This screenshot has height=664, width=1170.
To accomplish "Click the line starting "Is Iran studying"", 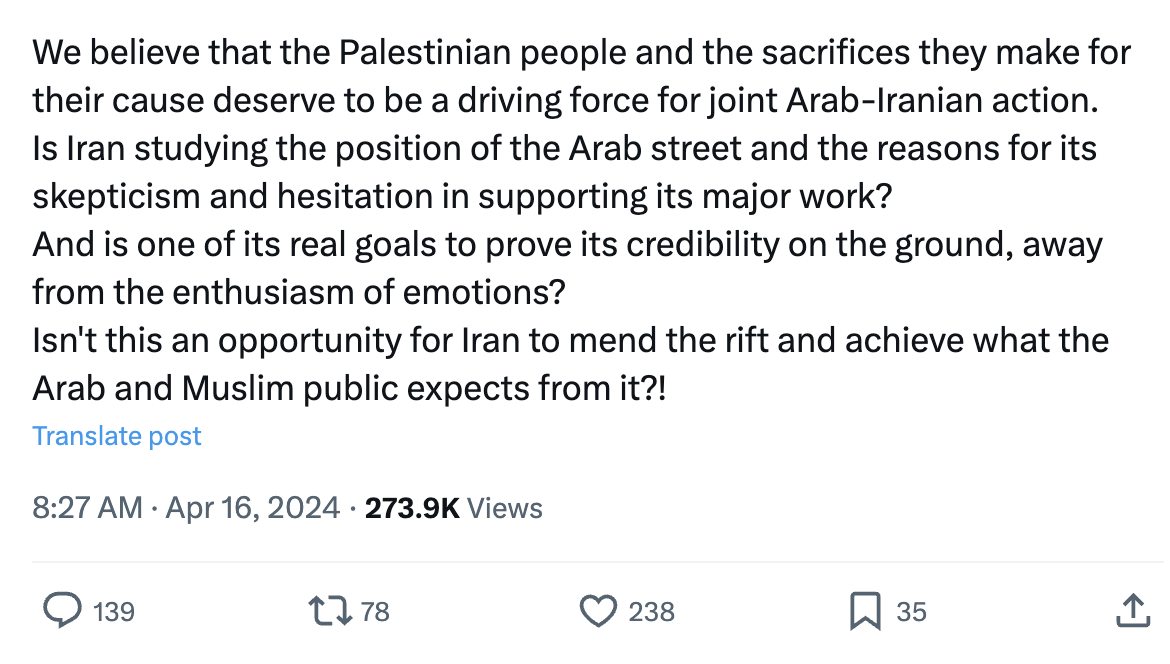I will [x=565, y=148].
